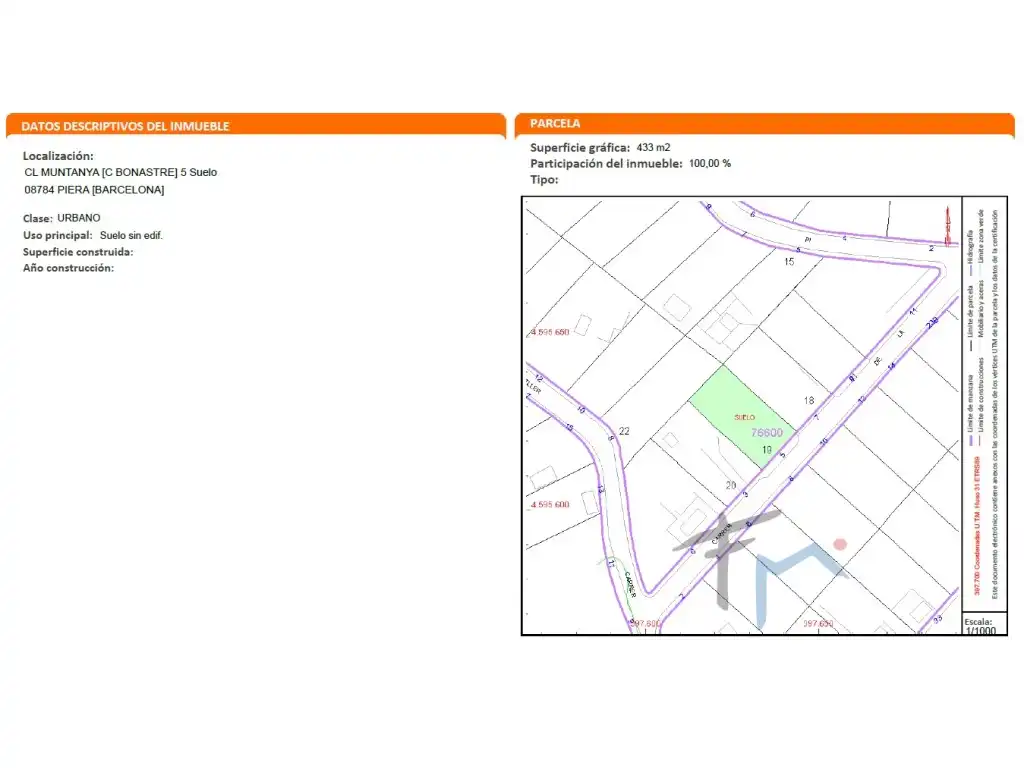Click the "Superficie construida:" label

tap(78, 252)
